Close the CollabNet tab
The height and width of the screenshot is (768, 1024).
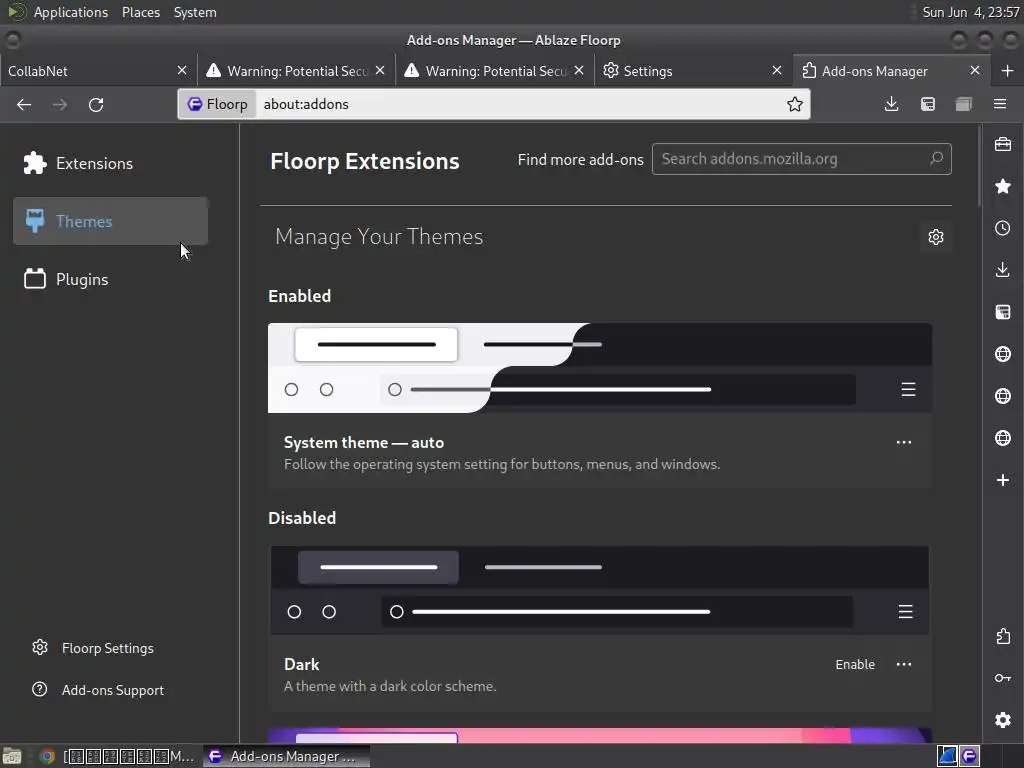coord(182,70)
